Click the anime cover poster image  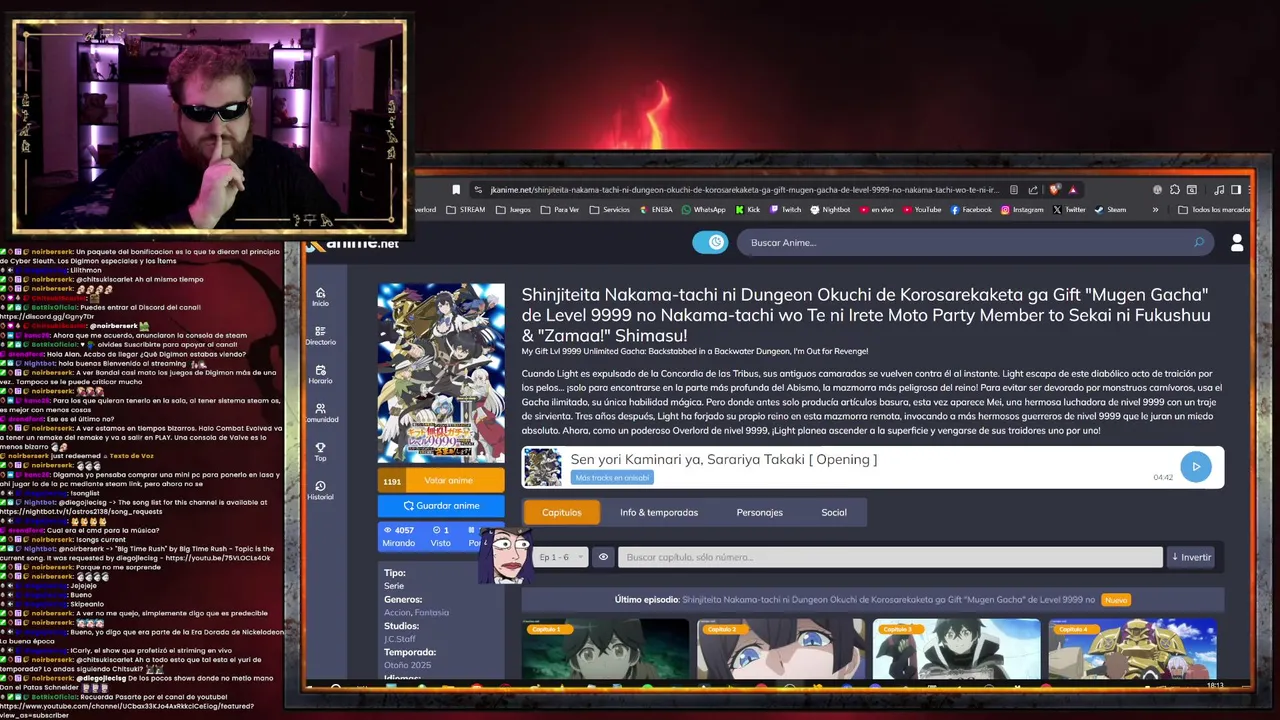[x=441, y=373]
